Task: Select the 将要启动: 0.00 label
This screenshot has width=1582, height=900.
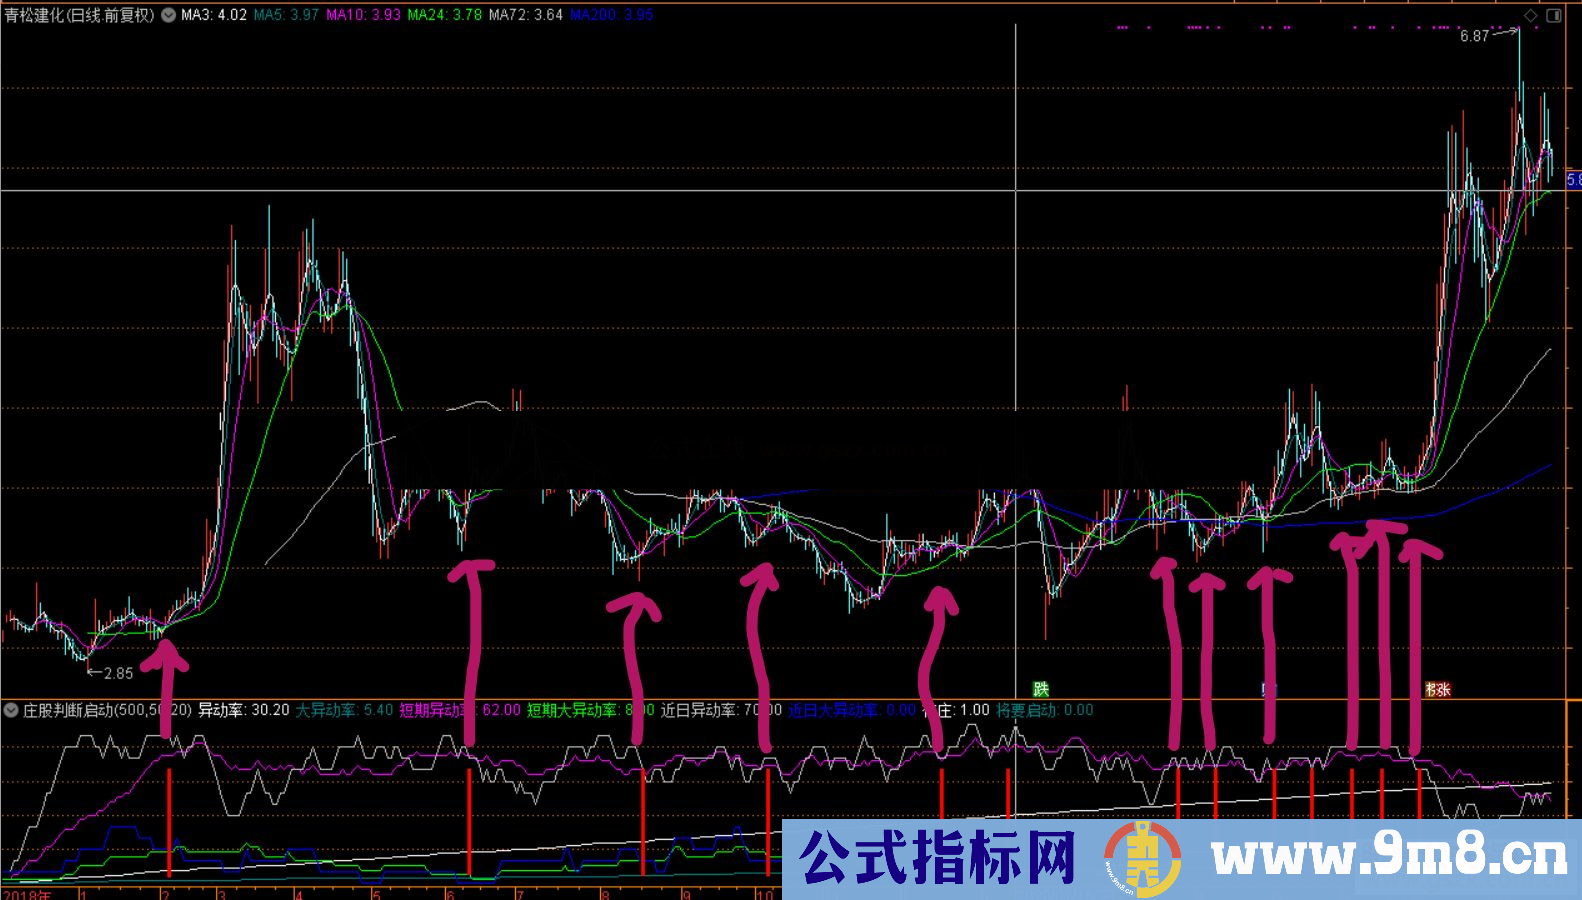Action: click(1045, 710)
